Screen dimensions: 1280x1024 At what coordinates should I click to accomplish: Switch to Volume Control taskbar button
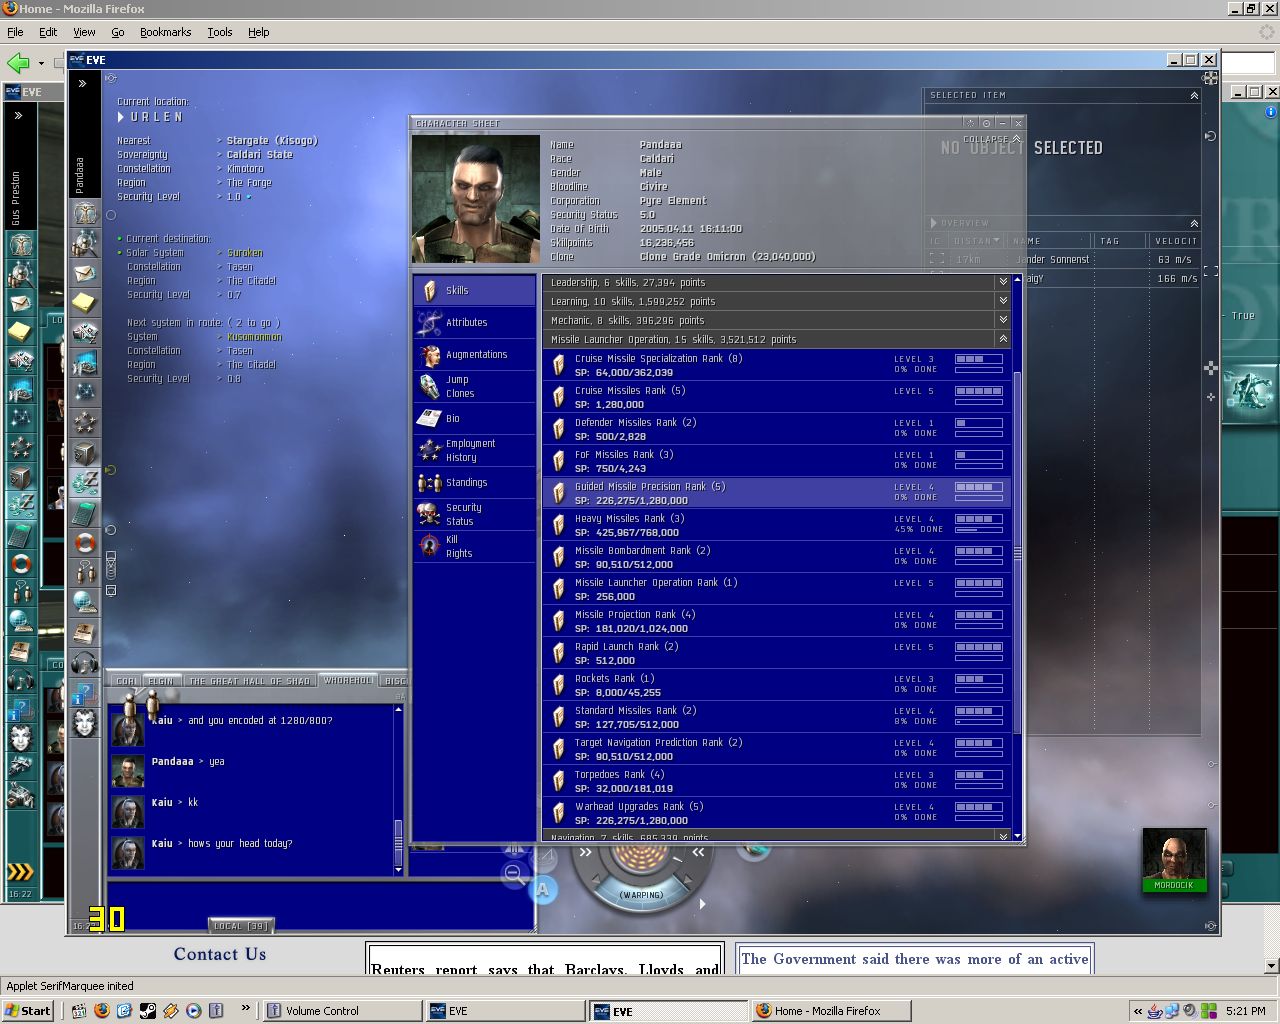point(340,1010)
